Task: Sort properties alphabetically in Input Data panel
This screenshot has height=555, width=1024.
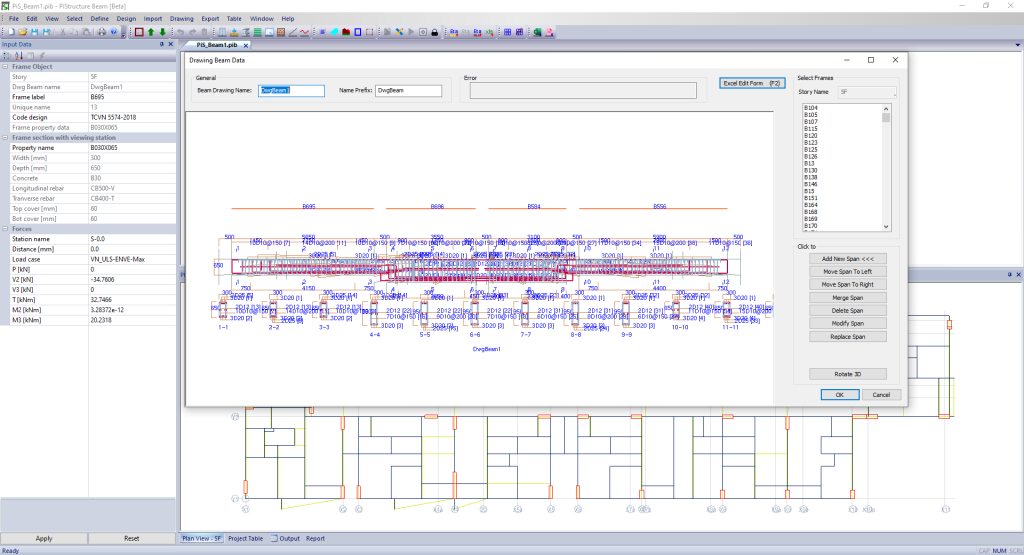Action: 17,55
